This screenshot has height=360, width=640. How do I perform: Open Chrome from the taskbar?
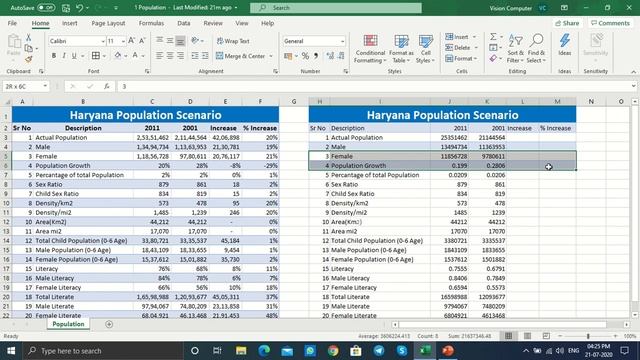pos(333,351)
